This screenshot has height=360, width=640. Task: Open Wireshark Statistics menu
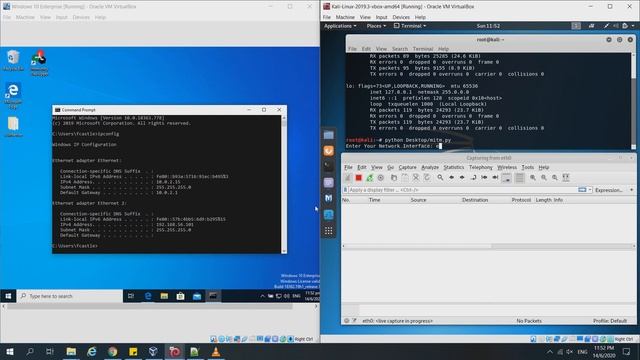[x=454, y=167]
